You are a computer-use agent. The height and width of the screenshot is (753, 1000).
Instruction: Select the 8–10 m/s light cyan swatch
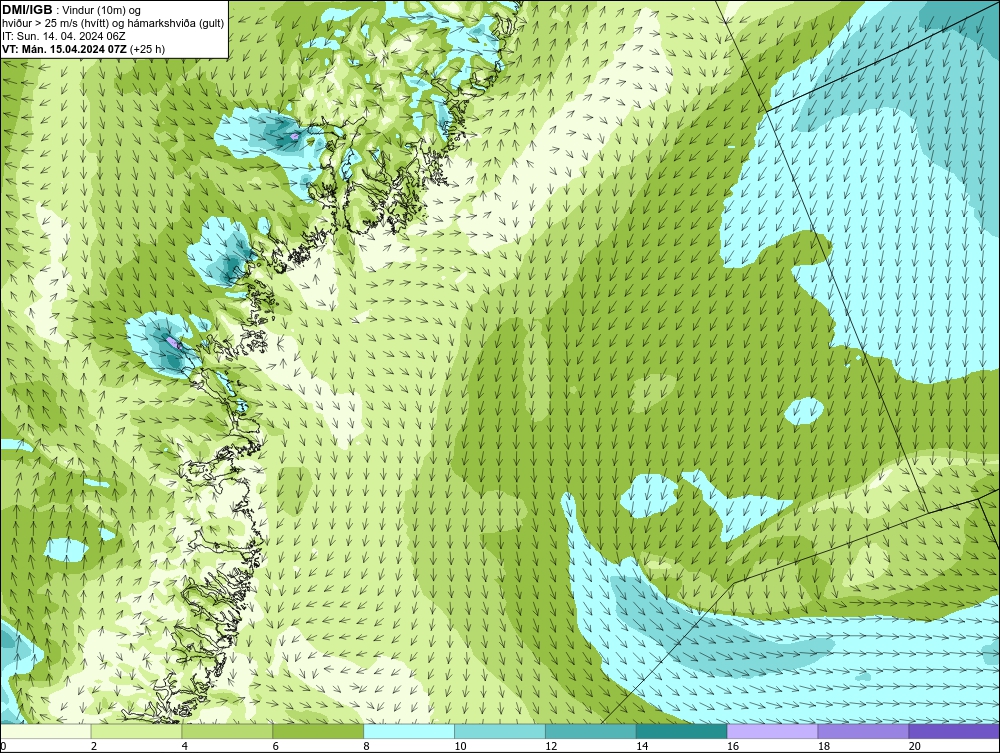[x=409, y=731]
